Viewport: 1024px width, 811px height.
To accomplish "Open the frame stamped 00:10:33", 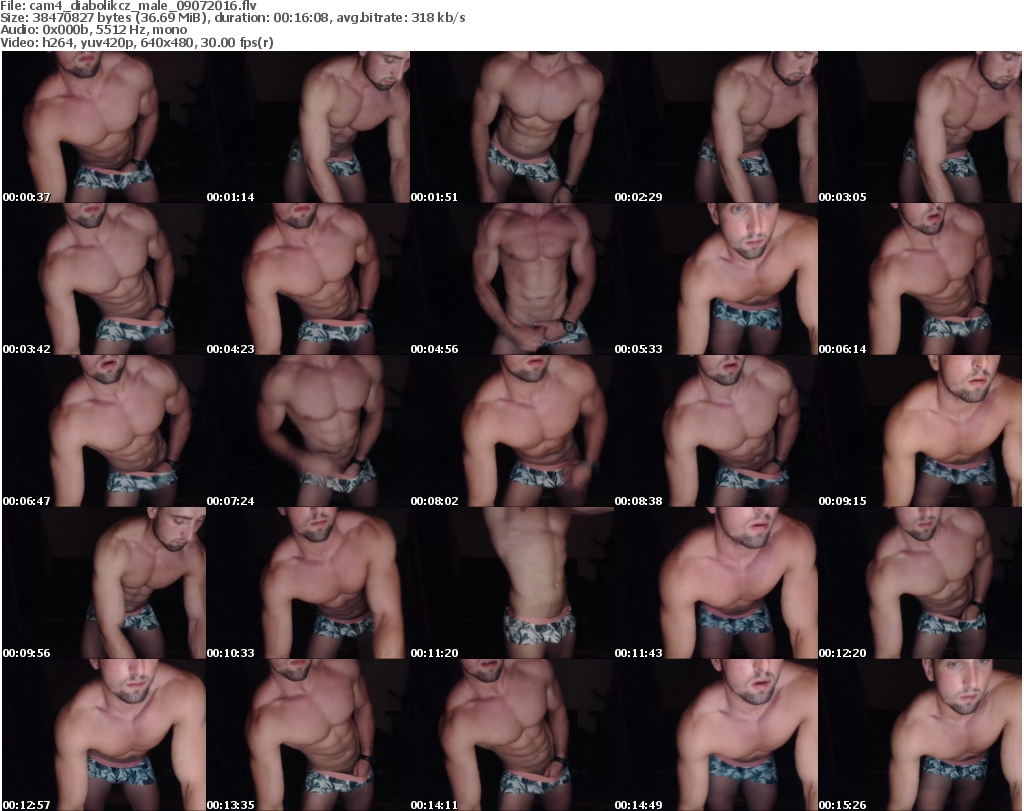I will click(308, 583).
